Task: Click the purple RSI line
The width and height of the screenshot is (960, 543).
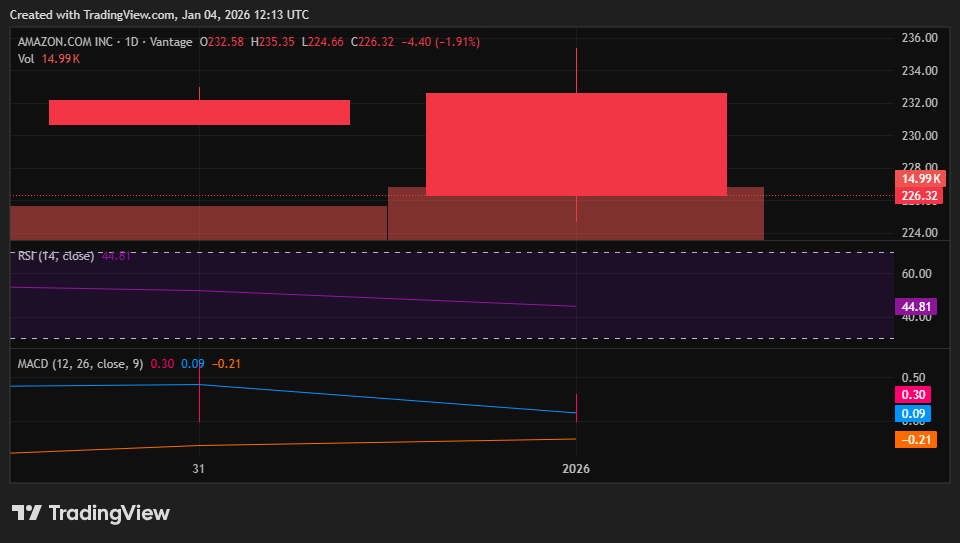Action: click(293, 296)
